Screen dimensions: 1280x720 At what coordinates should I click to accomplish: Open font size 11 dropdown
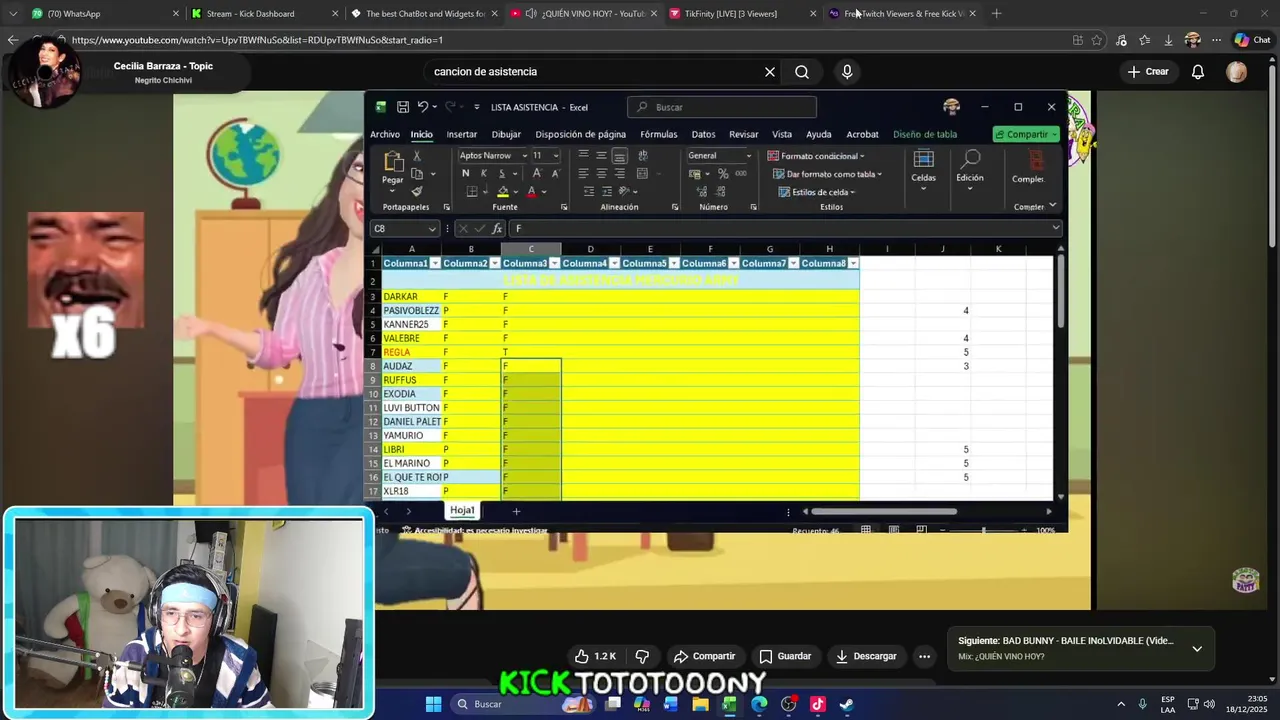tap(556, 156)
